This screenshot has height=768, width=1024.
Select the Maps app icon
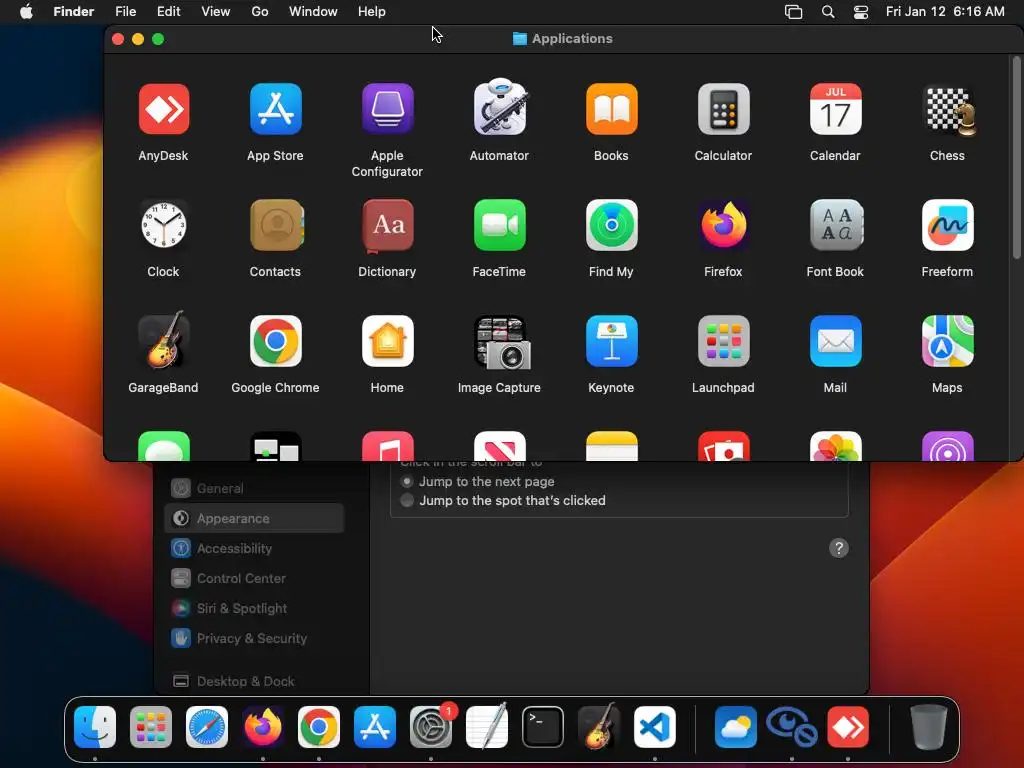(x=948, y=341)
